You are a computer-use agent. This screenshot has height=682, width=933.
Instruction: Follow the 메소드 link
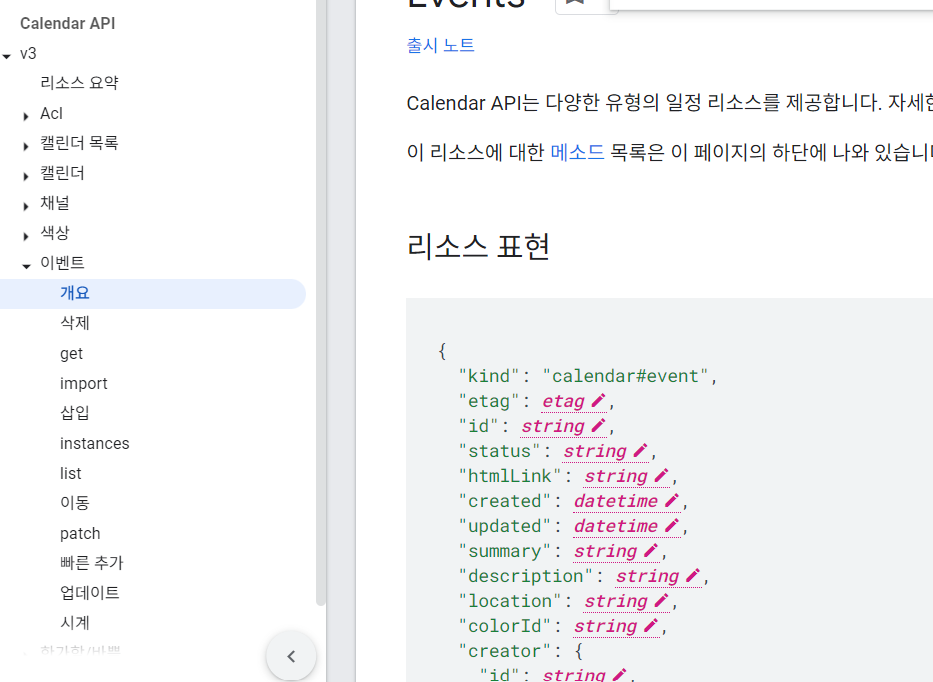coord(577,152)
